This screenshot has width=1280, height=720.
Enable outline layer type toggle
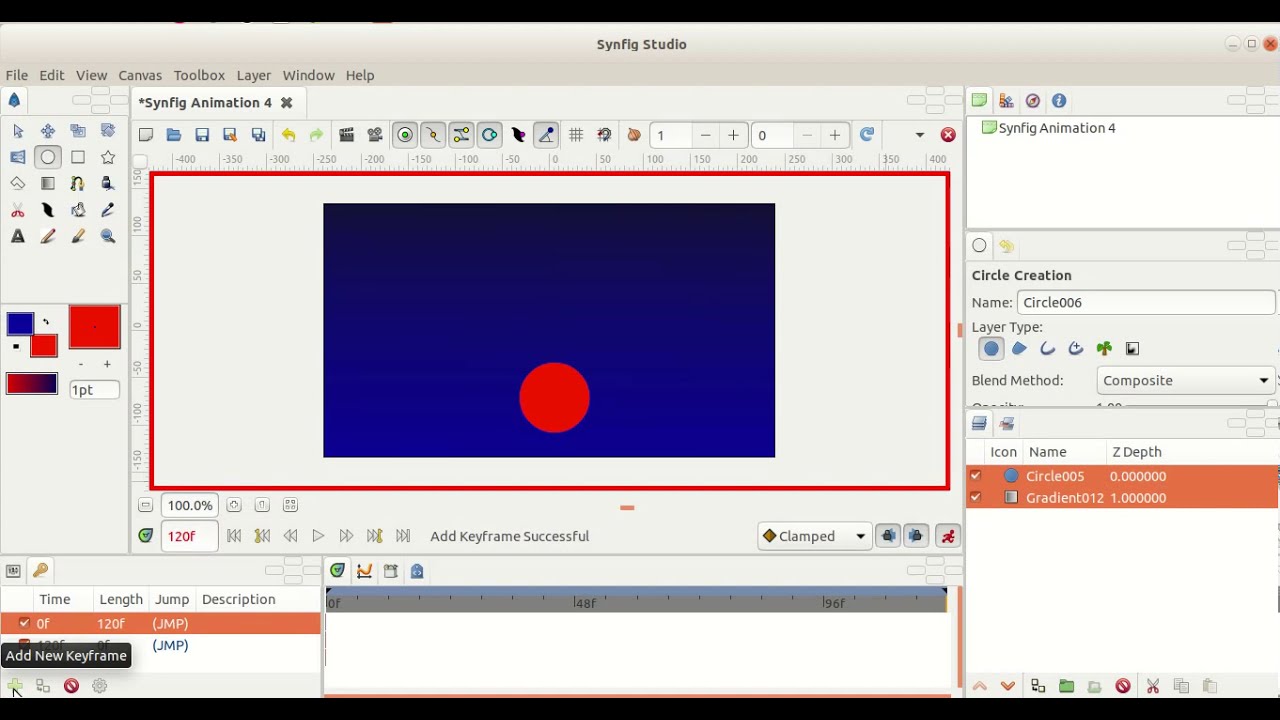pos(1047,348)
